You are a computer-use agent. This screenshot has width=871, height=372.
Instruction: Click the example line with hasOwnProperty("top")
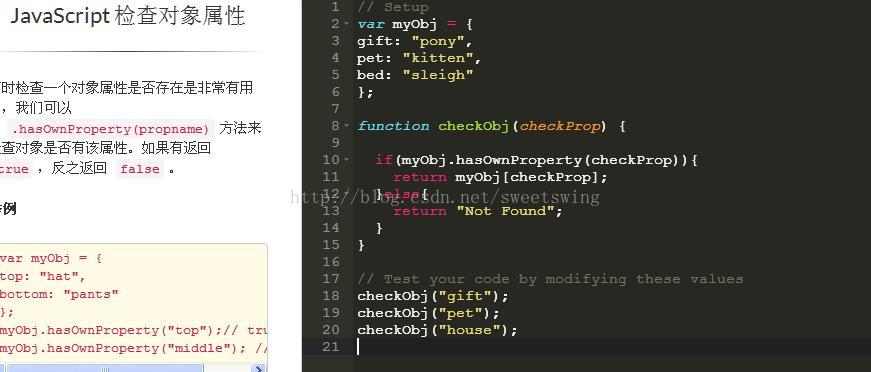[133, 330]
